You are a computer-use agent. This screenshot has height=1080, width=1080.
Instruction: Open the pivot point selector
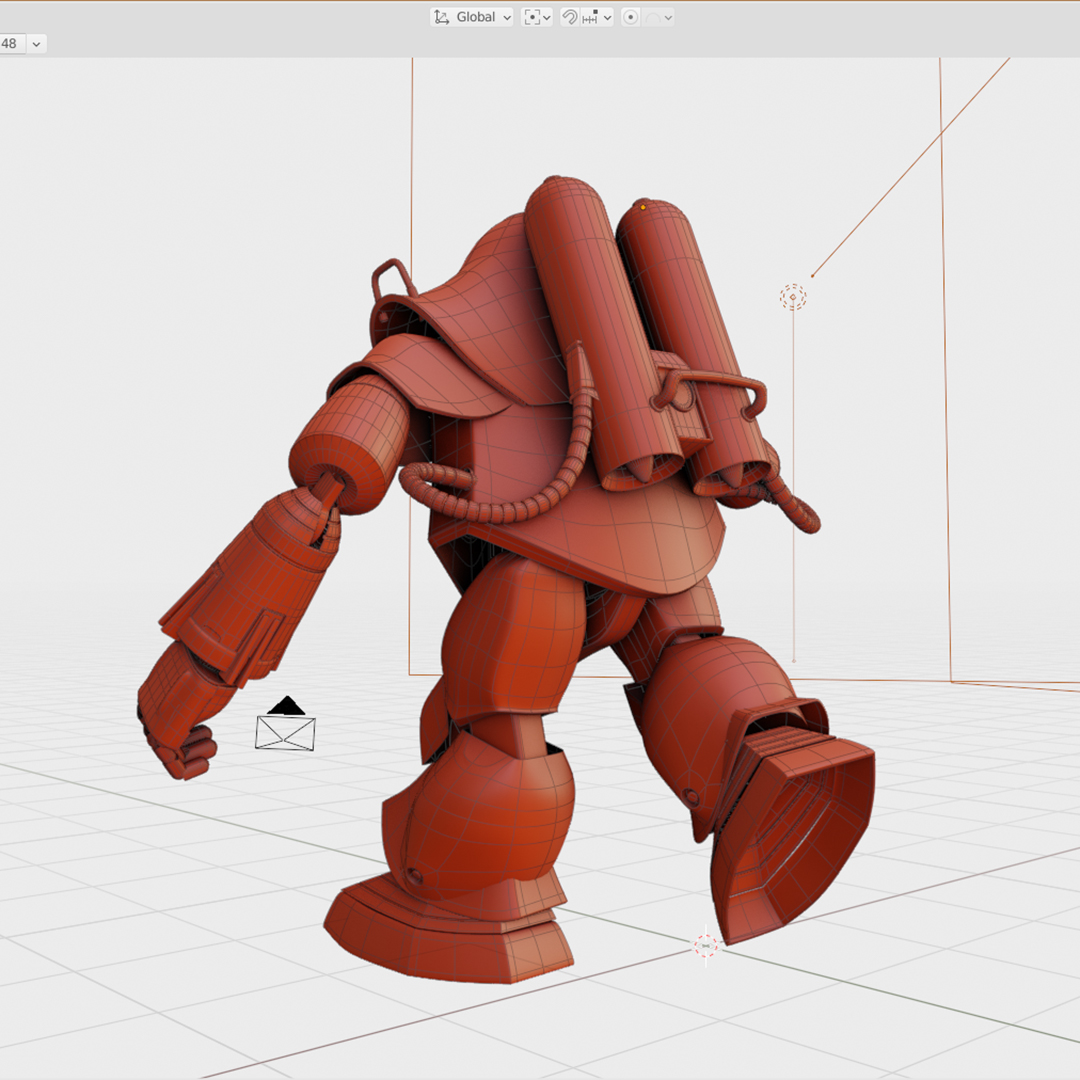point(537,17)
